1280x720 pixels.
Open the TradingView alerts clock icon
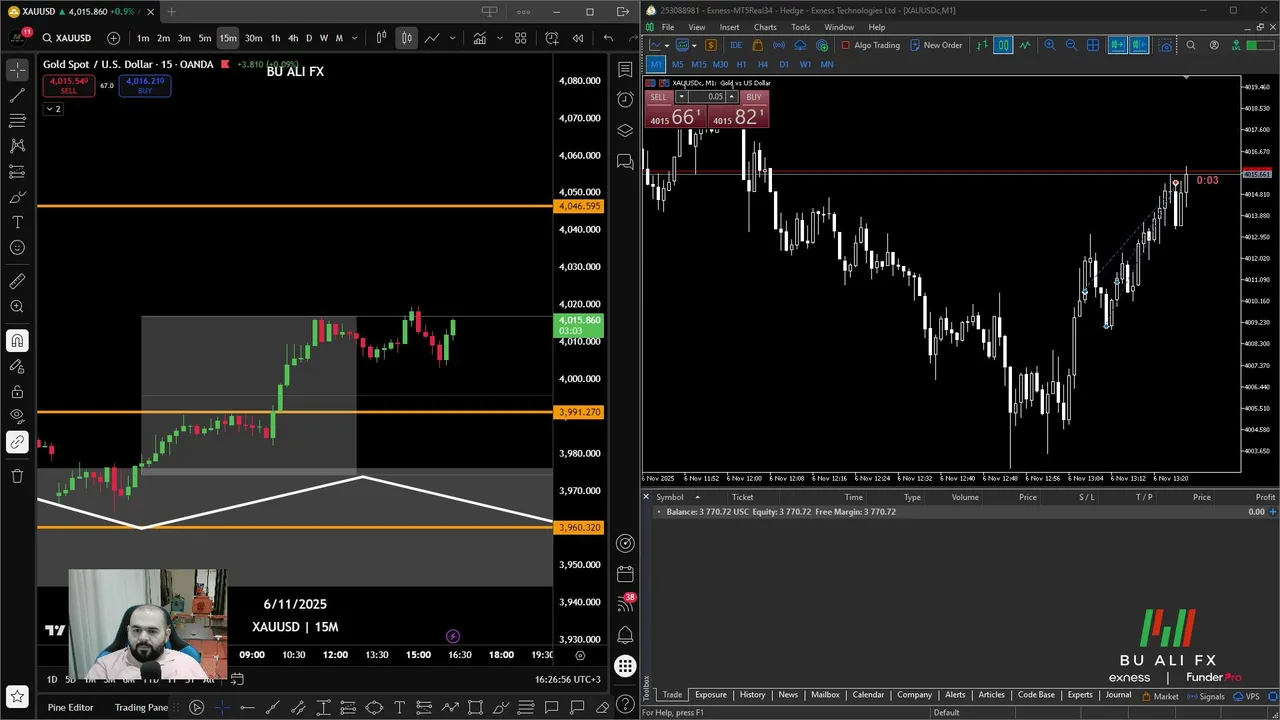(625, 100)
